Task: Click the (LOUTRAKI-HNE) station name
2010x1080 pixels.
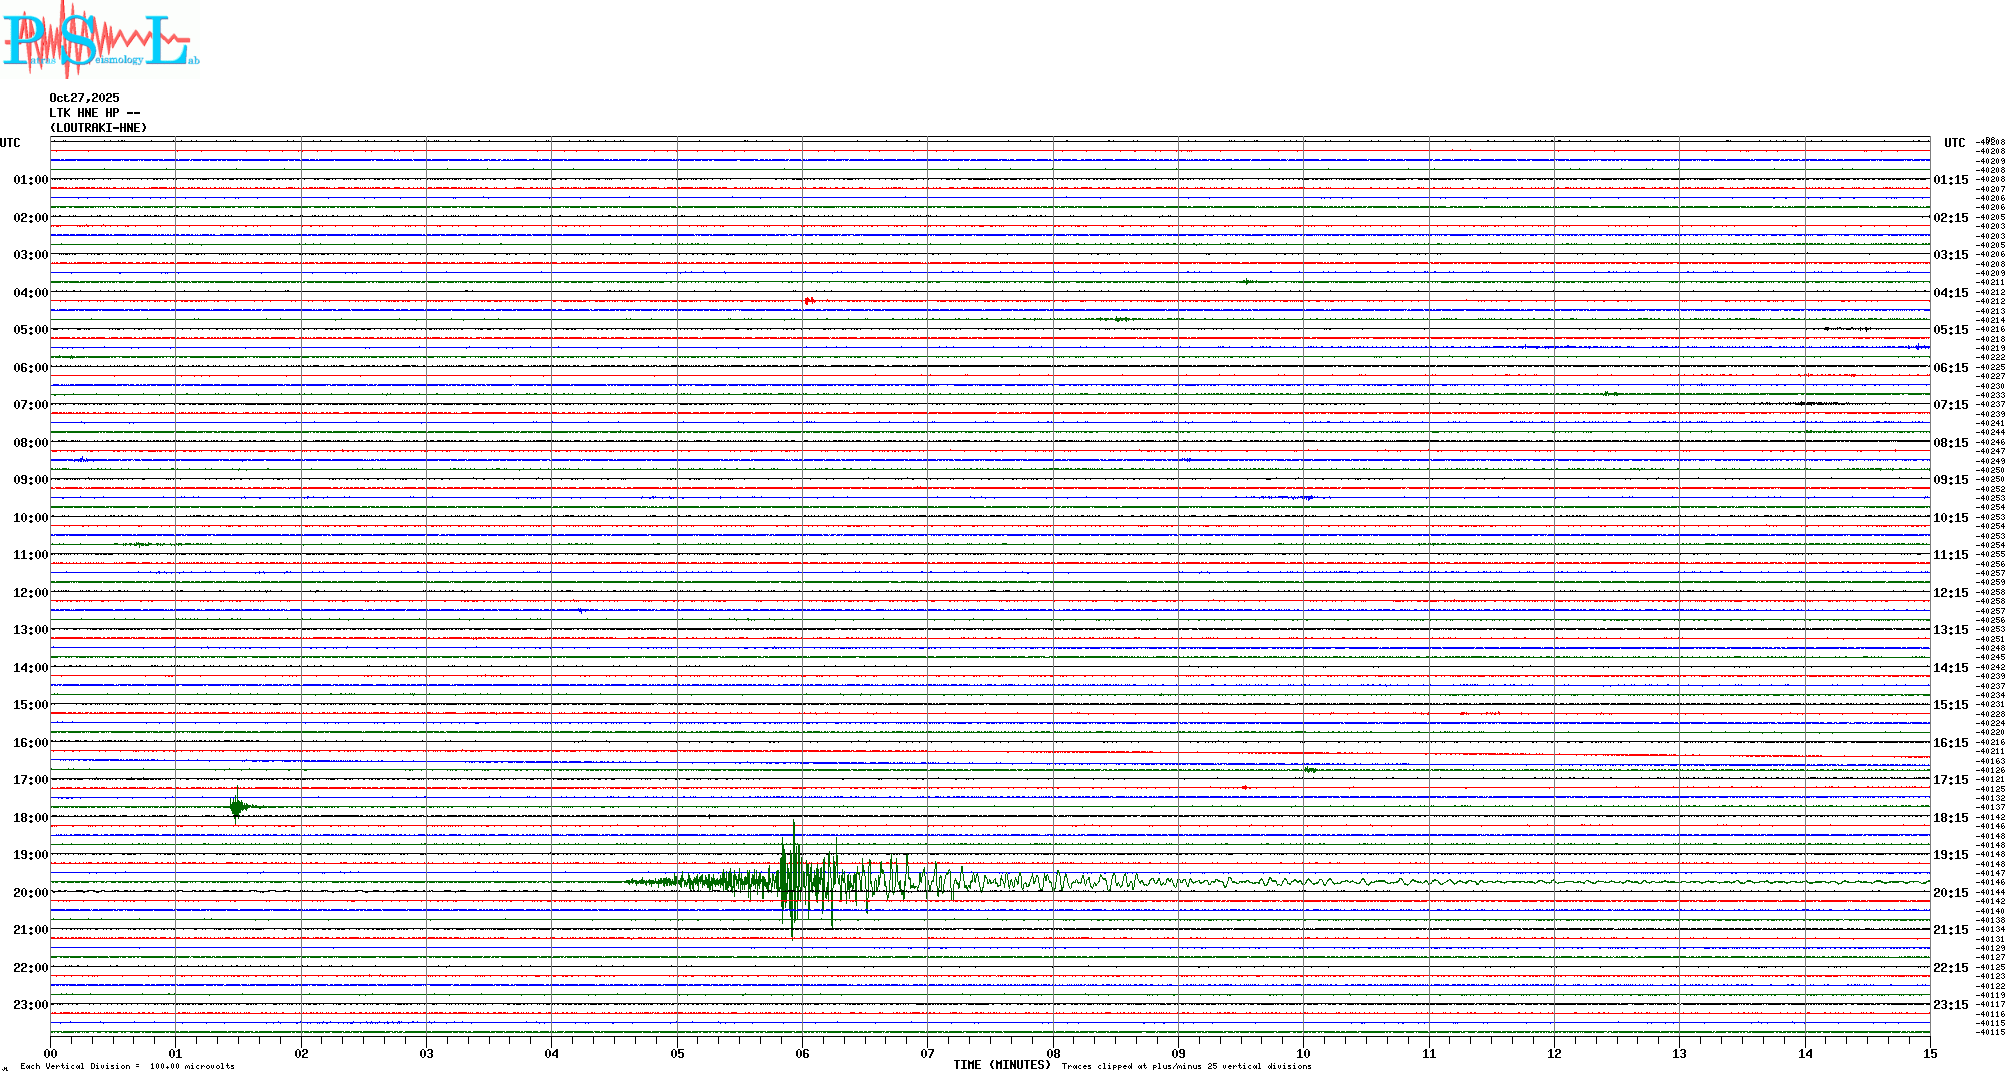Action: 98,128
